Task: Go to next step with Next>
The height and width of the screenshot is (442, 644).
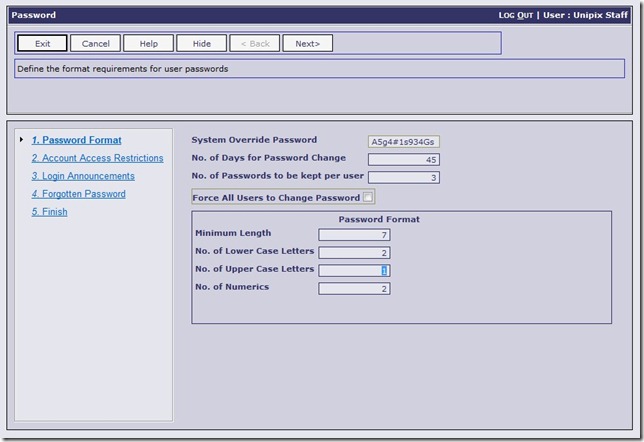Action: (307, 44)
